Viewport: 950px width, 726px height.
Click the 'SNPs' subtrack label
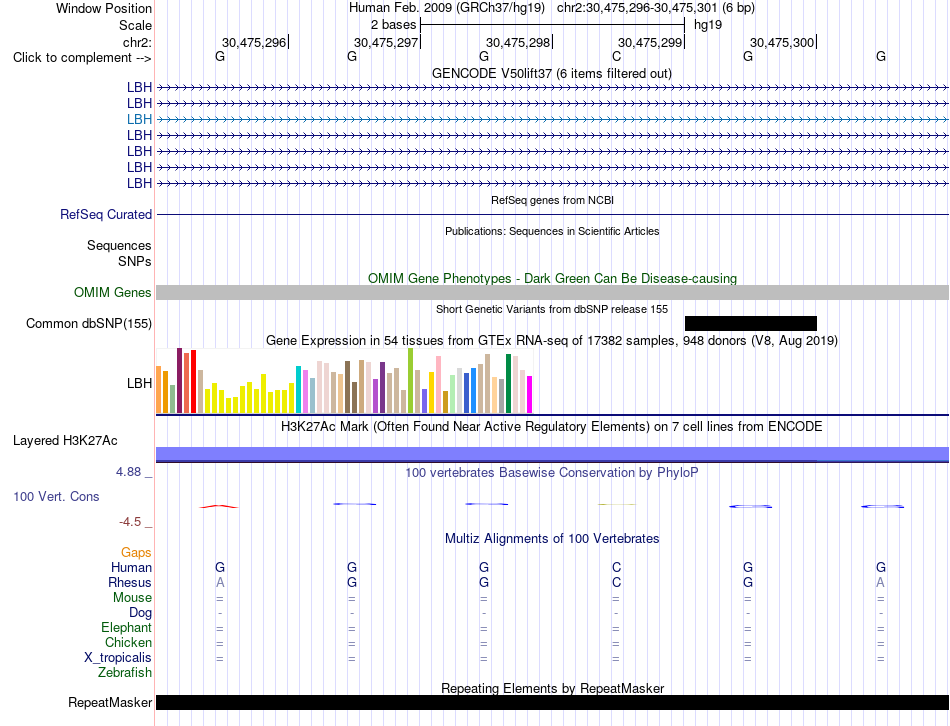135,261
